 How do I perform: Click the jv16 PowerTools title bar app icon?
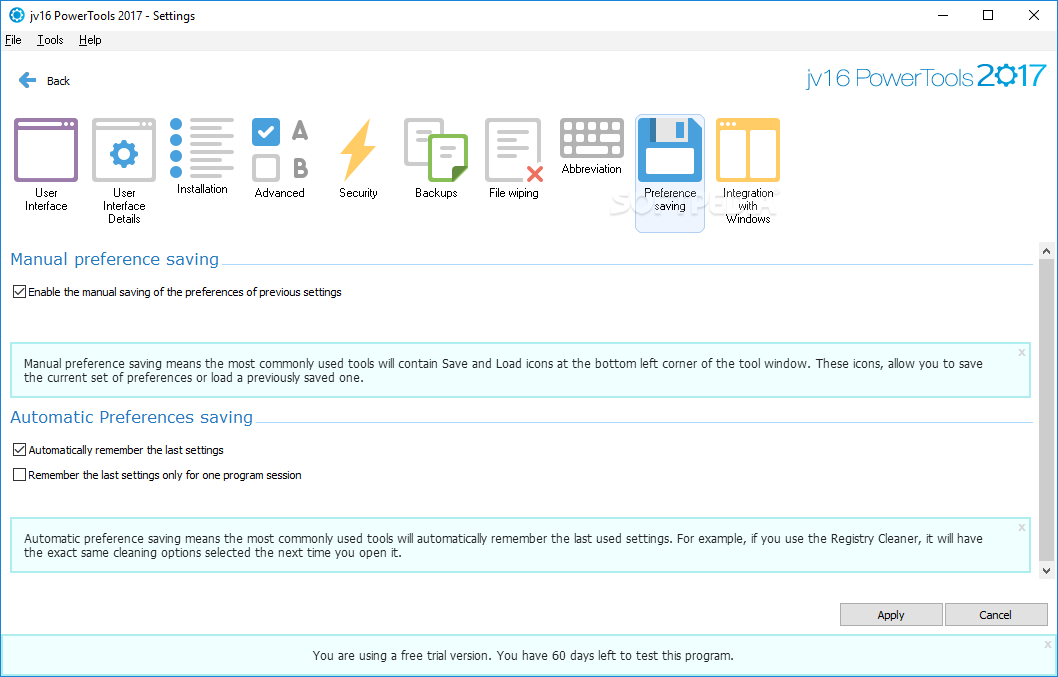(x=16, y=15)
